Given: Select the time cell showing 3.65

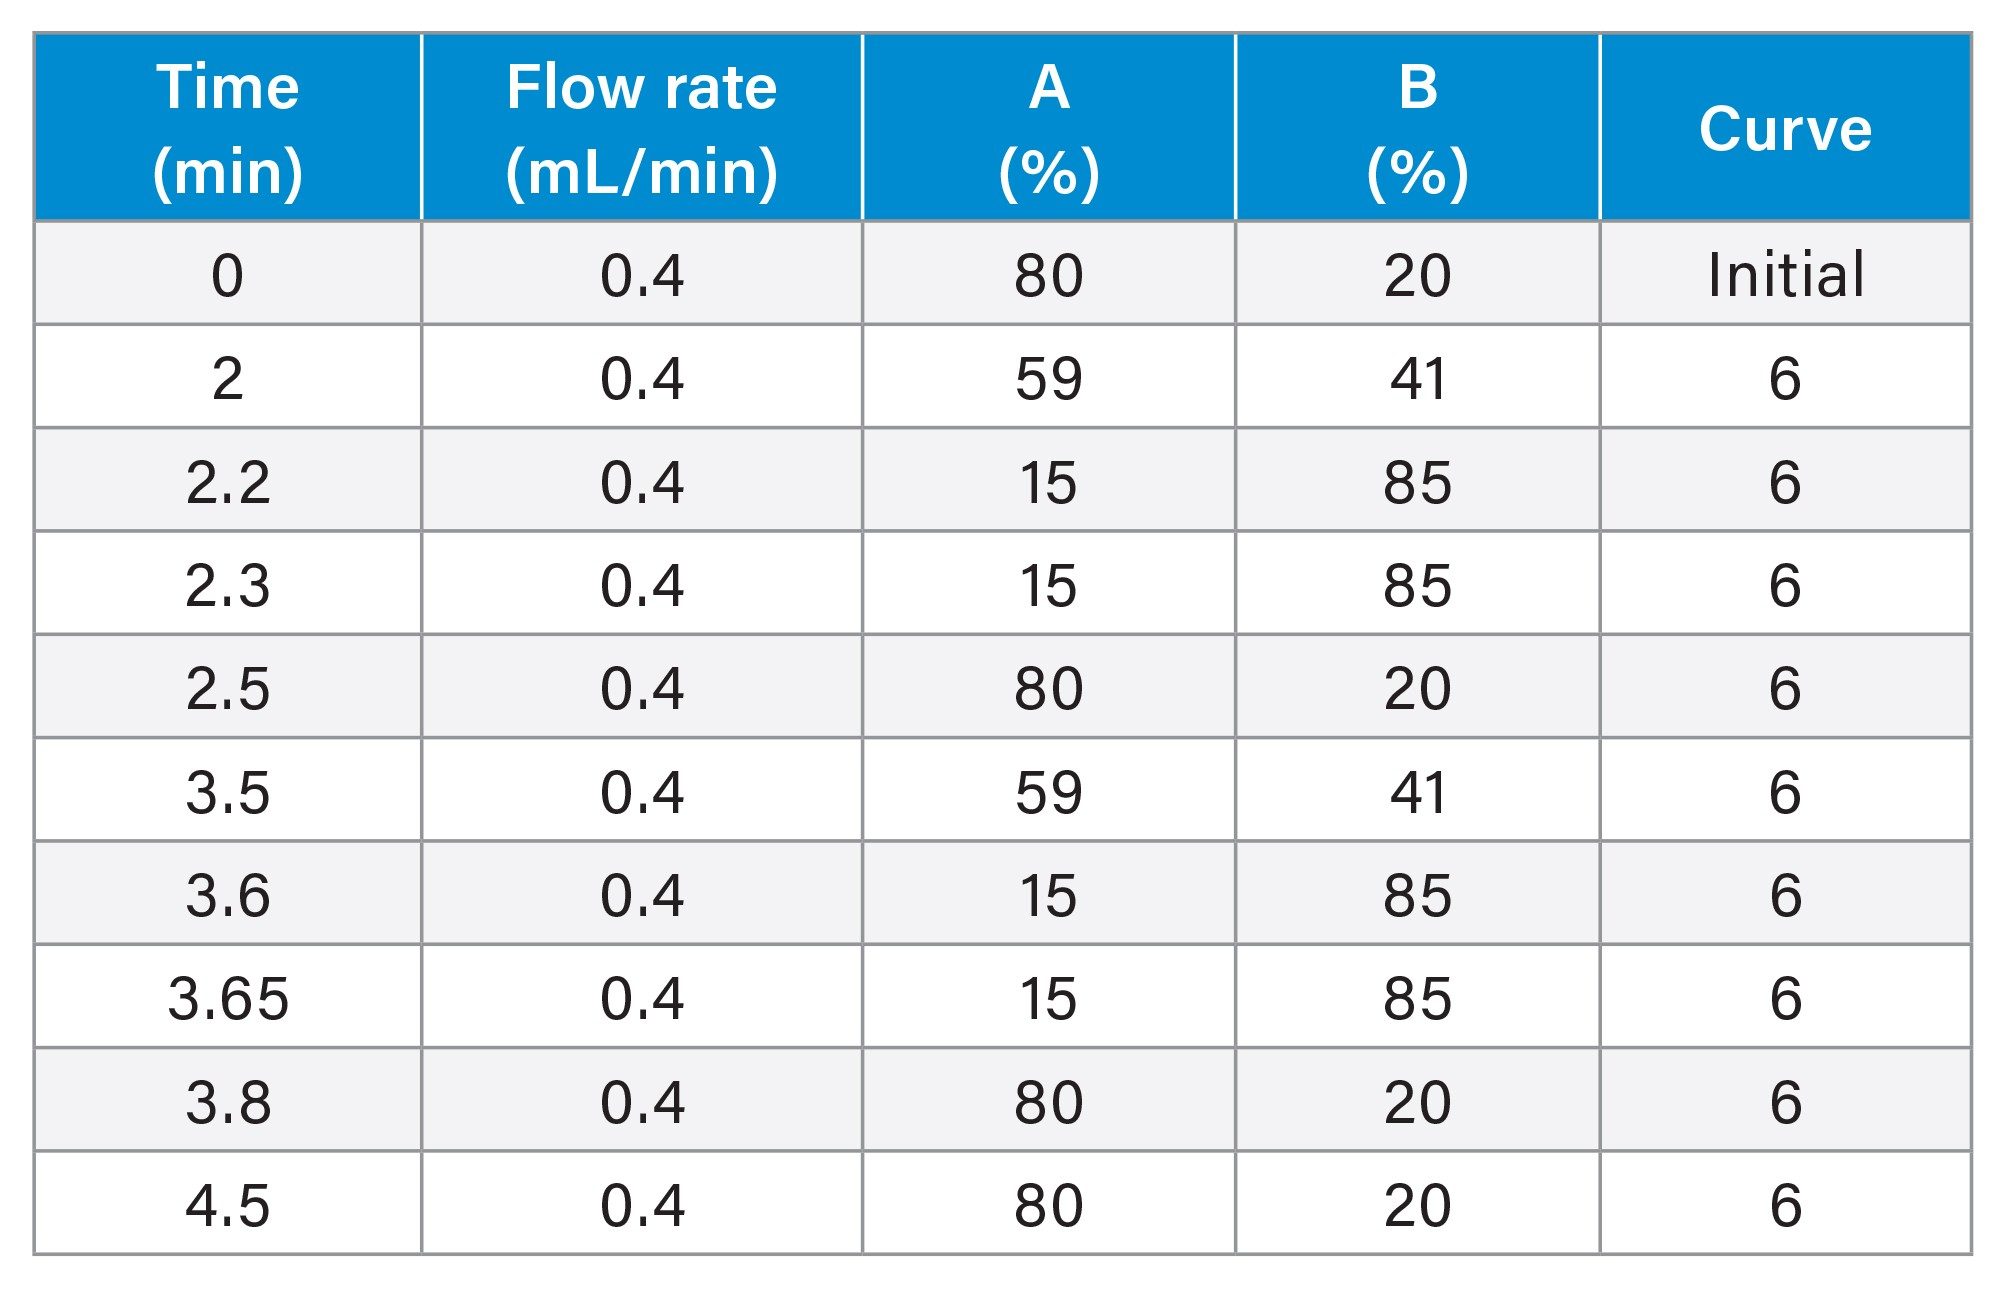Looking at the screenshot, I should coord(228,997).
